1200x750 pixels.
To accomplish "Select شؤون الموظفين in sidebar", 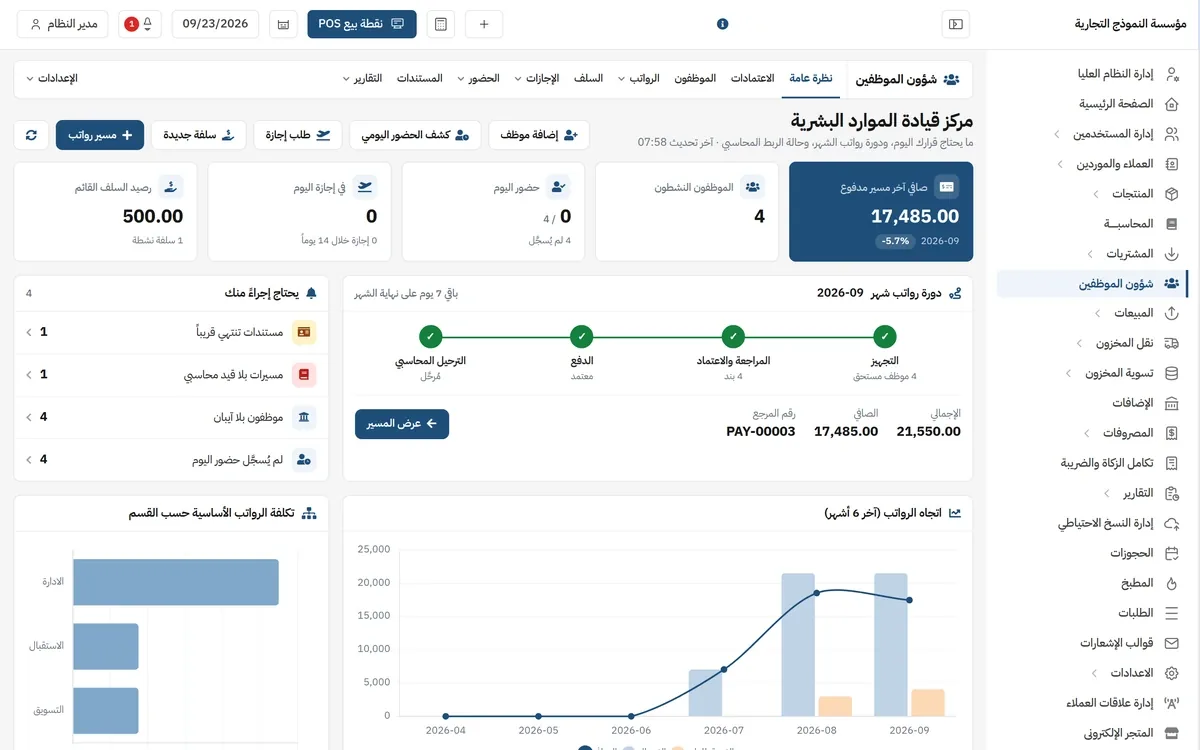I will point(1092,284).
